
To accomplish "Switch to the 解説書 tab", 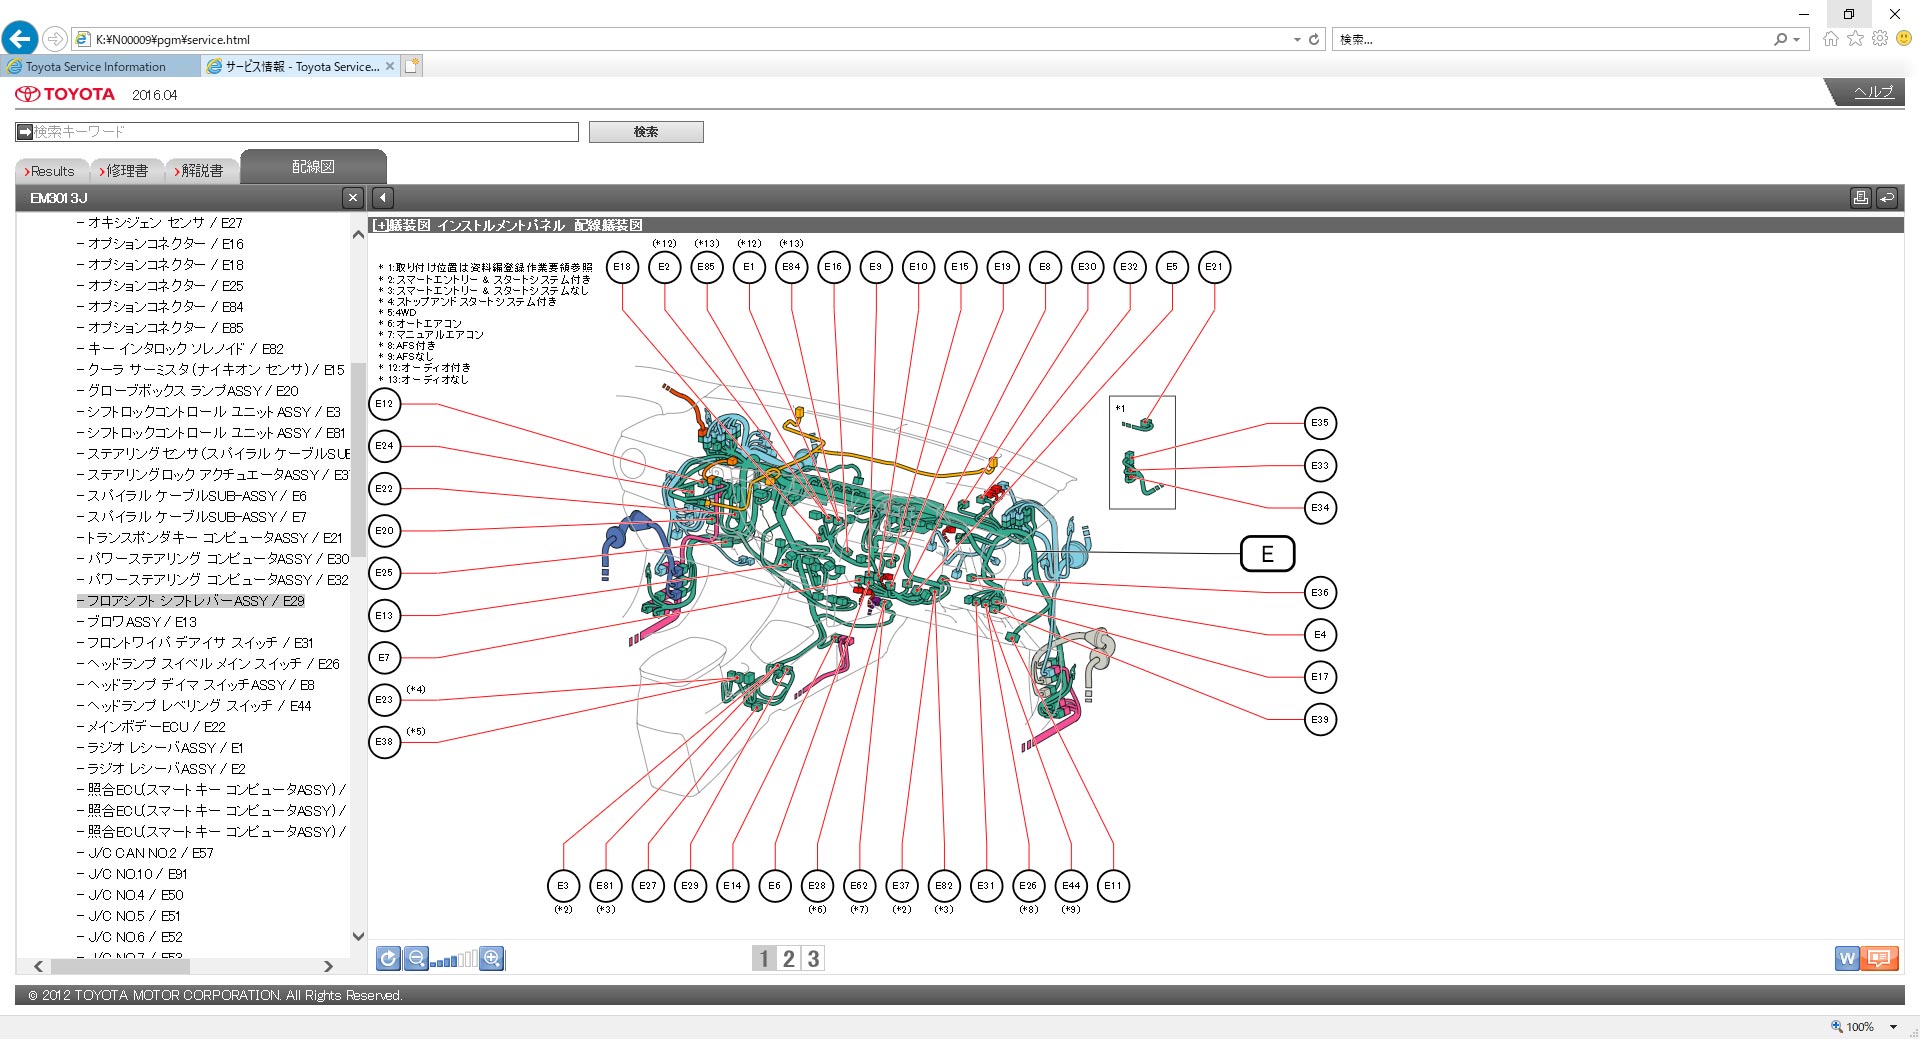I will pos(201,171).
